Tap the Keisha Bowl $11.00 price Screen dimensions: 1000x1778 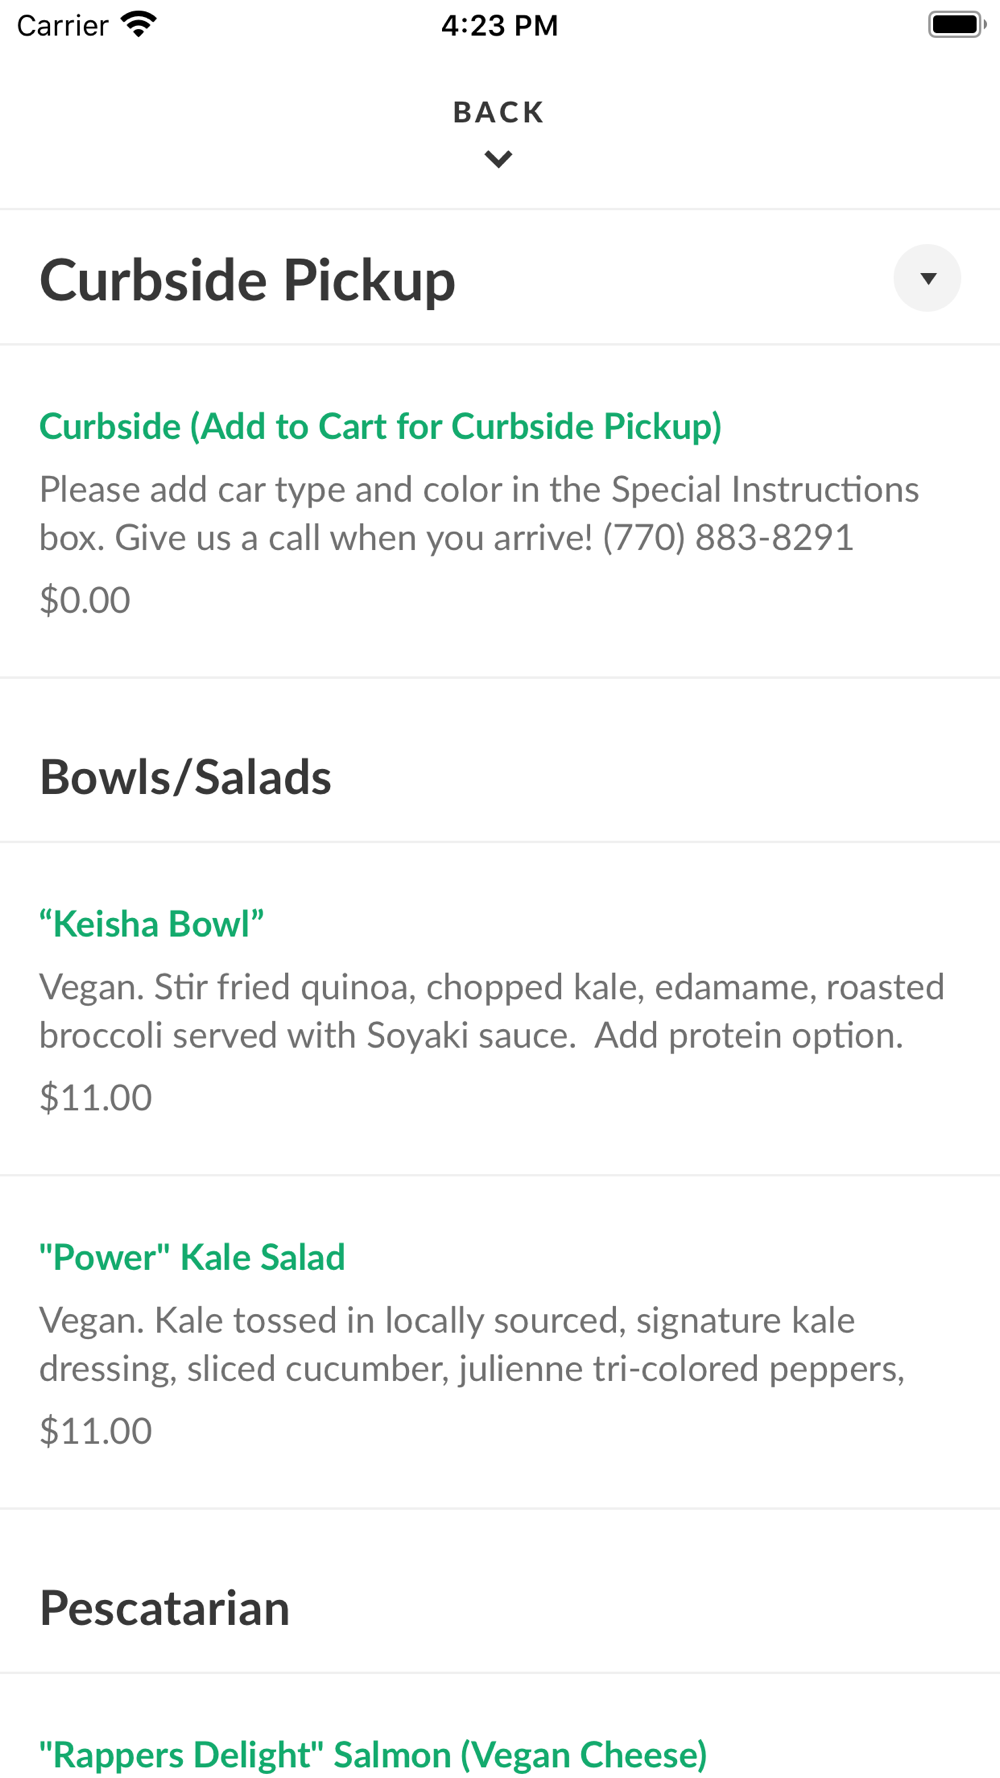(96, 1098)
